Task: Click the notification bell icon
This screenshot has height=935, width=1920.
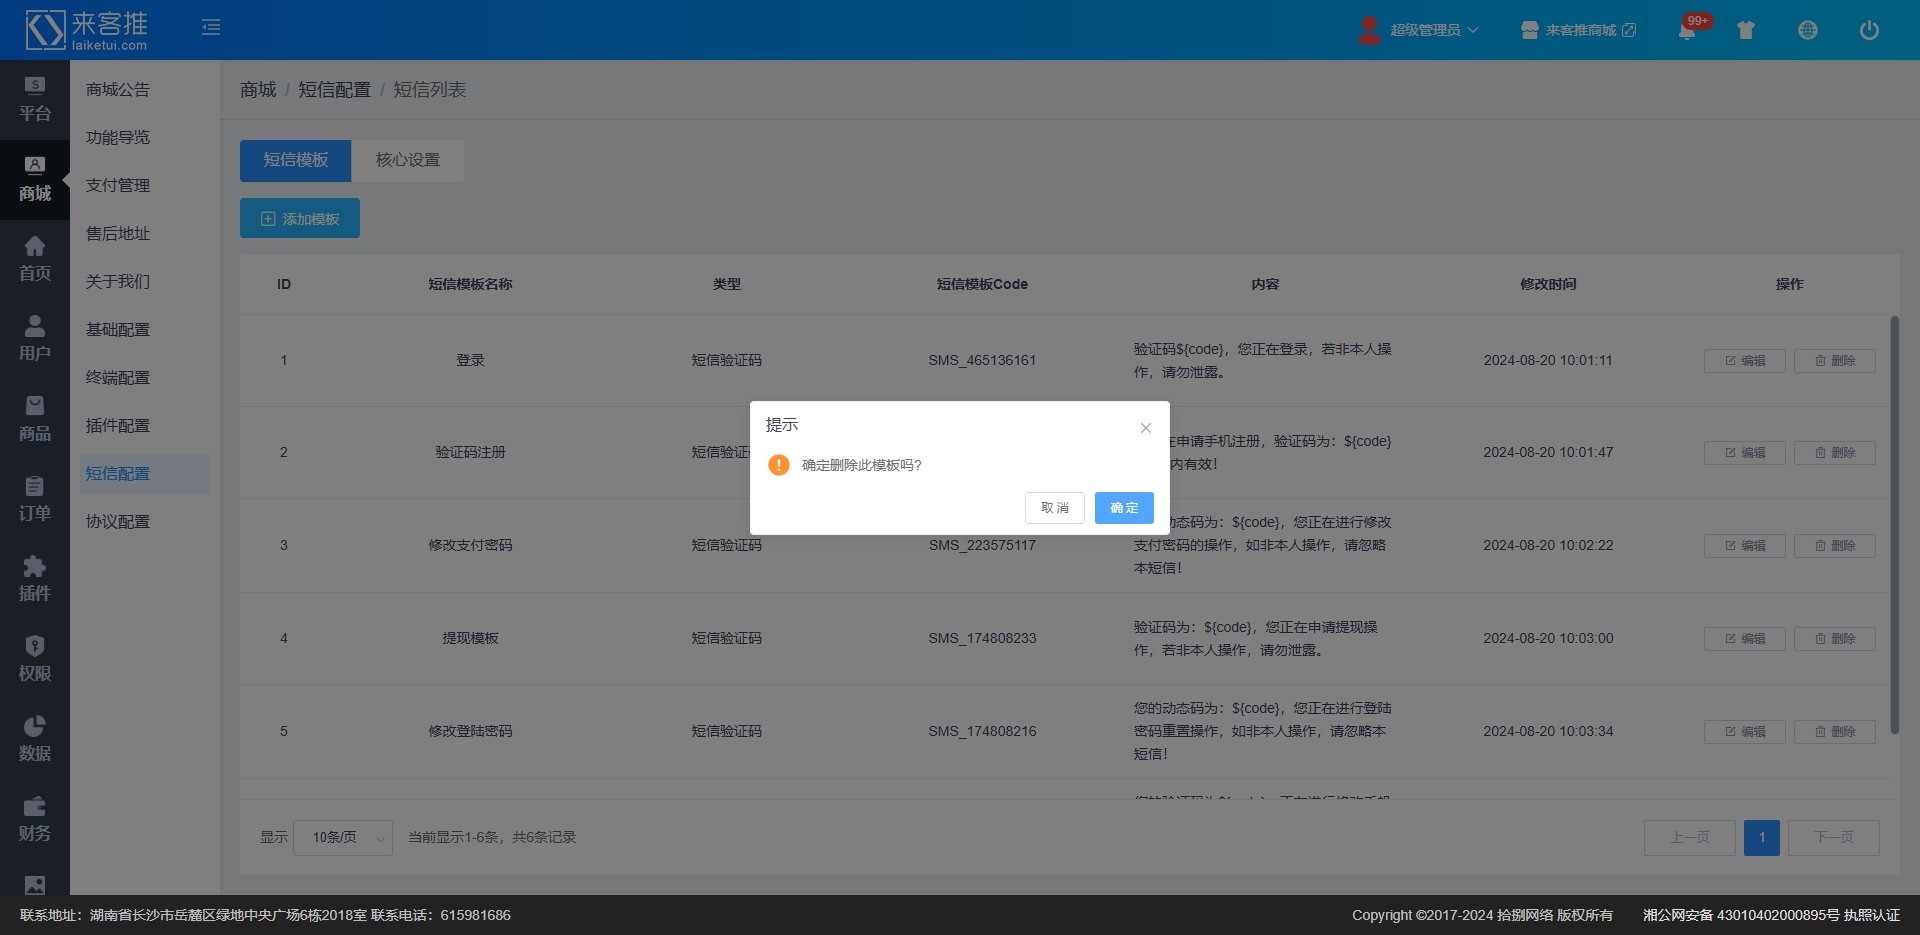Action: tap(1687, 31)
